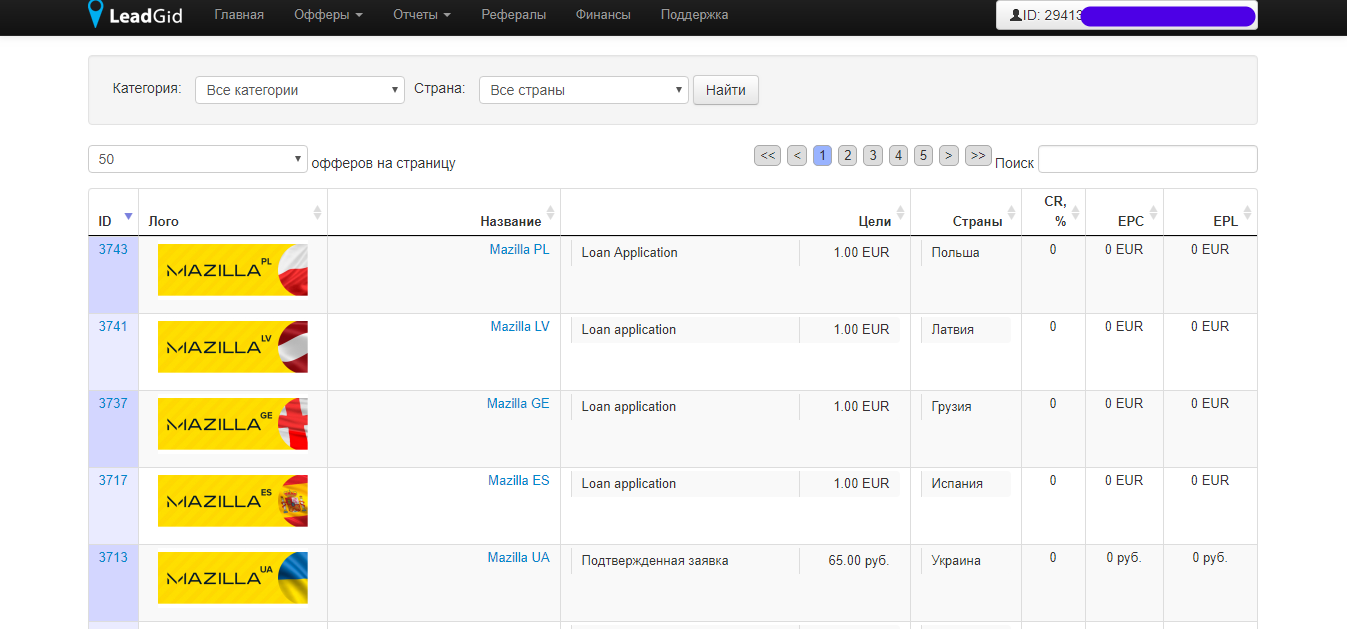1347x629 pixels.
Task: Open the Категория dropdown
Action: coord(299,90)
